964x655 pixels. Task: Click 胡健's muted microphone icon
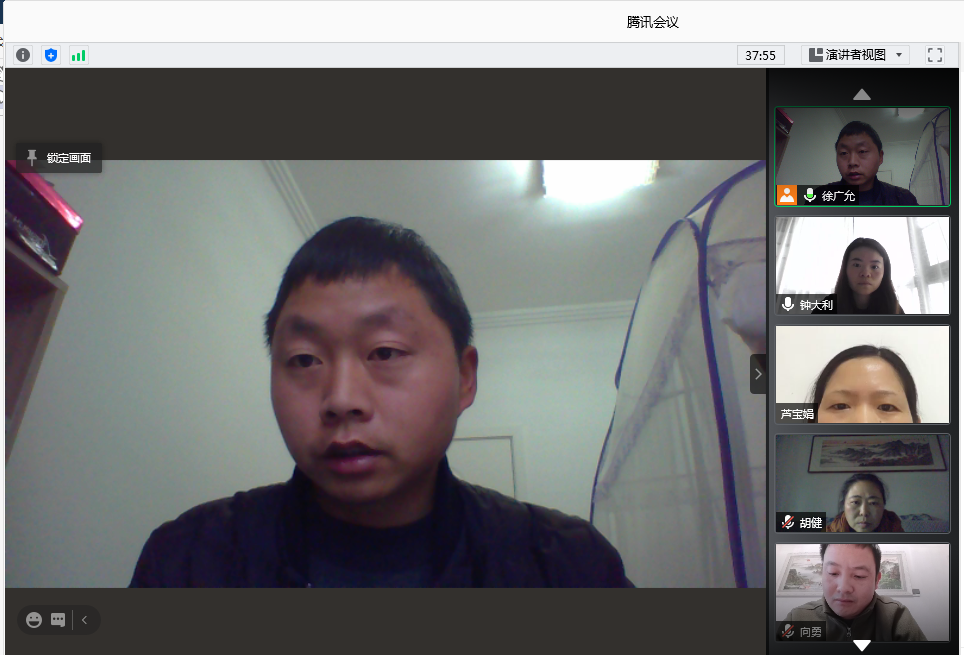point(788,522)
